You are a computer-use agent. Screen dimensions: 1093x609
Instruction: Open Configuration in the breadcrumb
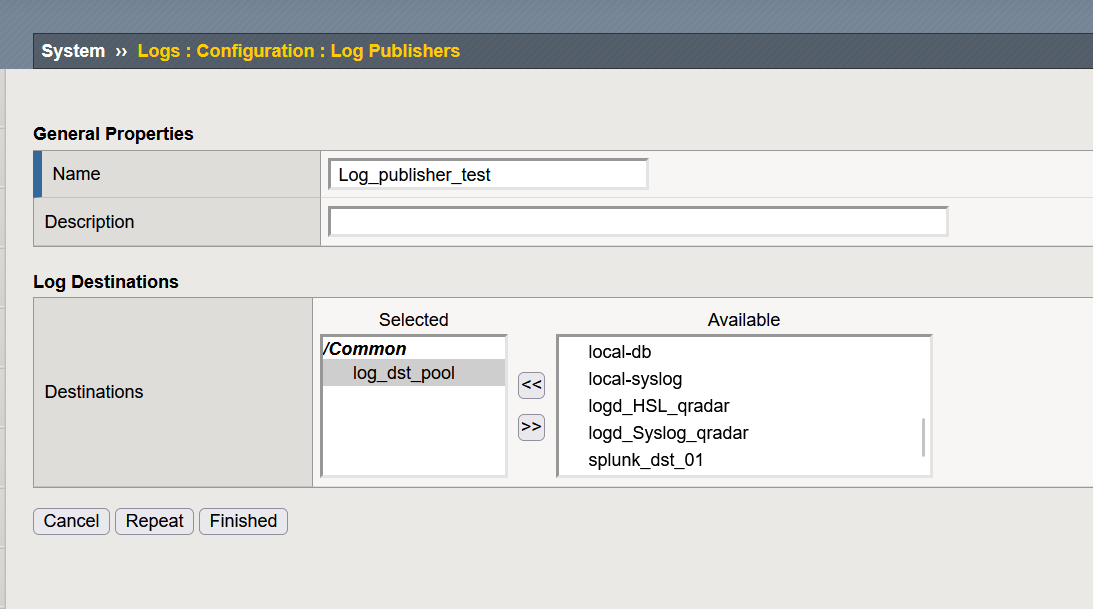tap(255, 51)
